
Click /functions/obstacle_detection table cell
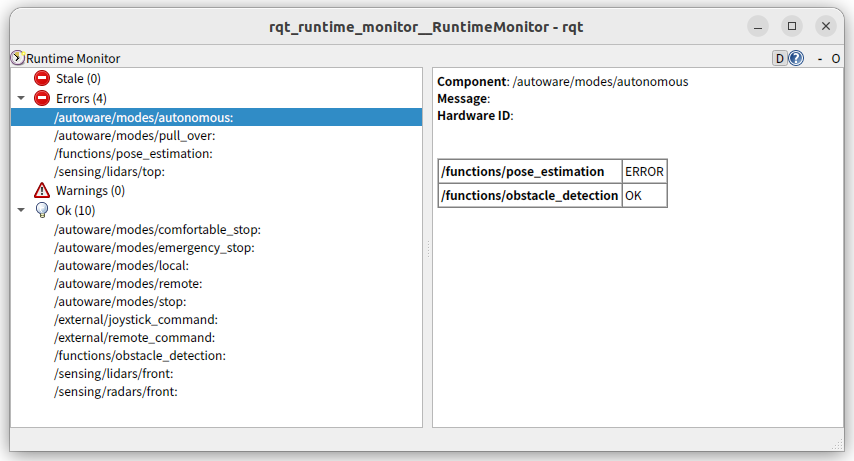point(530,196)
